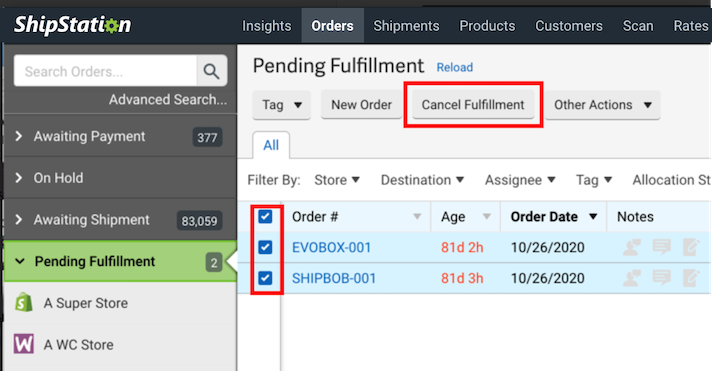Click the order date of EVOBOX-001
The height and width of the screenshot is (371, 712).
[548, 247]
